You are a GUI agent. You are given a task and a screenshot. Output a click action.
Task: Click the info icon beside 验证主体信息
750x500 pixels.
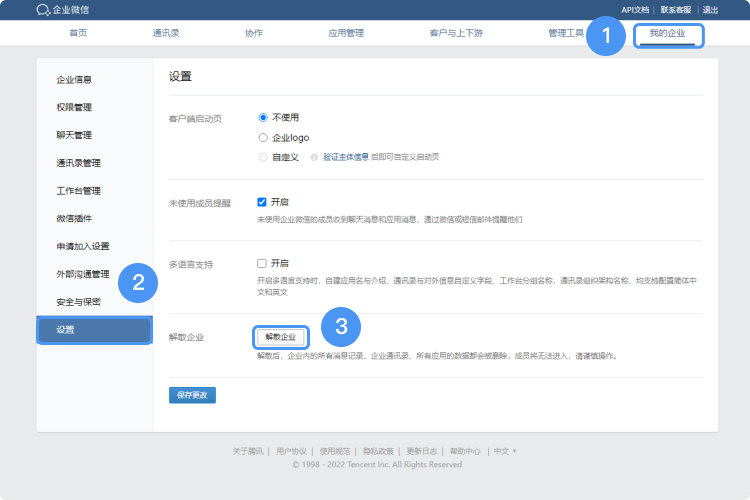(314, 157)
